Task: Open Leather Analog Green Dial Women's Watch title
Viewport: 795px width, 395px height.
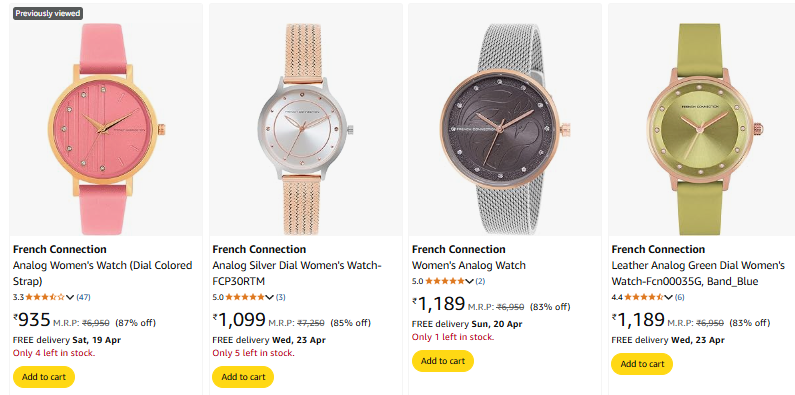Action: tap(698, 273)
